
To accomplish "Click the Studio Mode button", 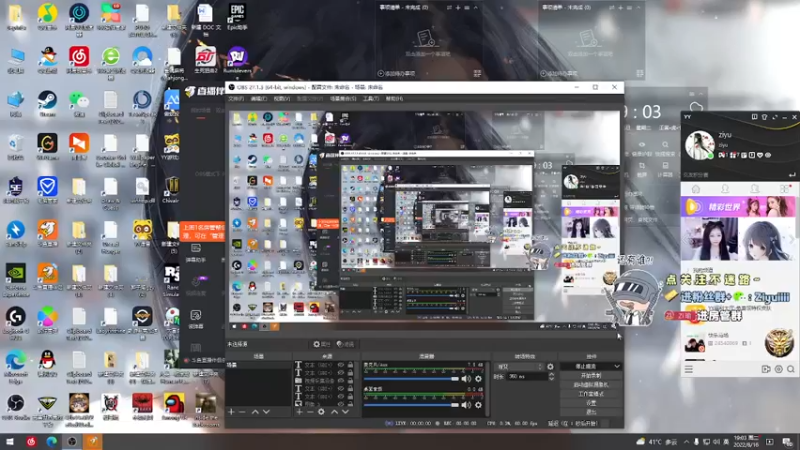I will (x=591, y=394).
